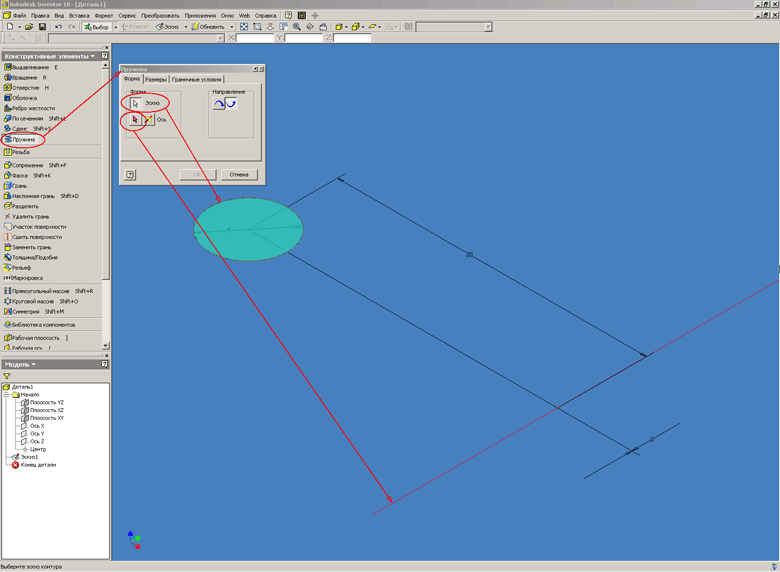Open the Правка menu
The height and width of the screenshot is (572, 780).
pos(40,15)
